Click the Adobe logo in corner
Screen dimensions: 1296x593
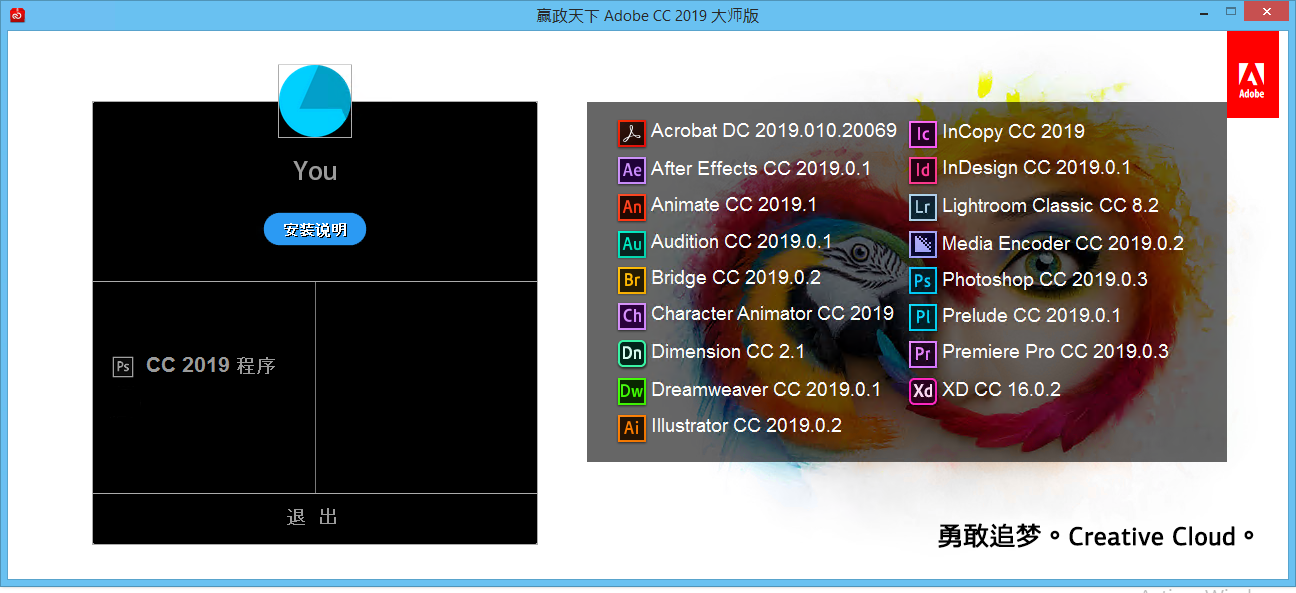pos(1252,75)
